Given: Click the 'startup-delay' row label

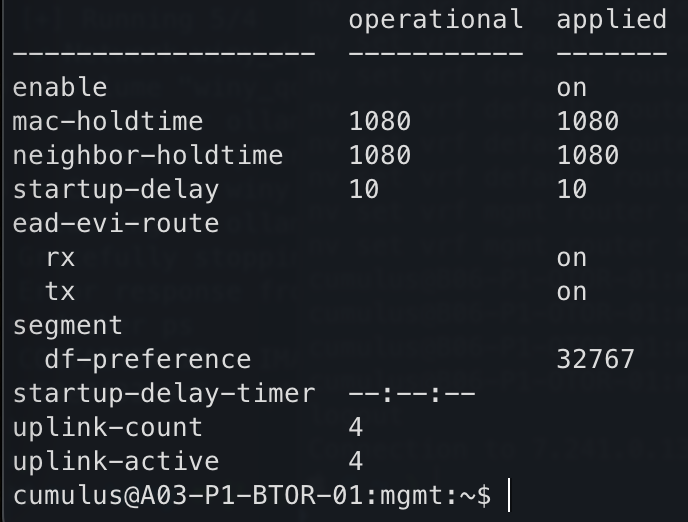Looking at the screenshot, I should point(115,189).
